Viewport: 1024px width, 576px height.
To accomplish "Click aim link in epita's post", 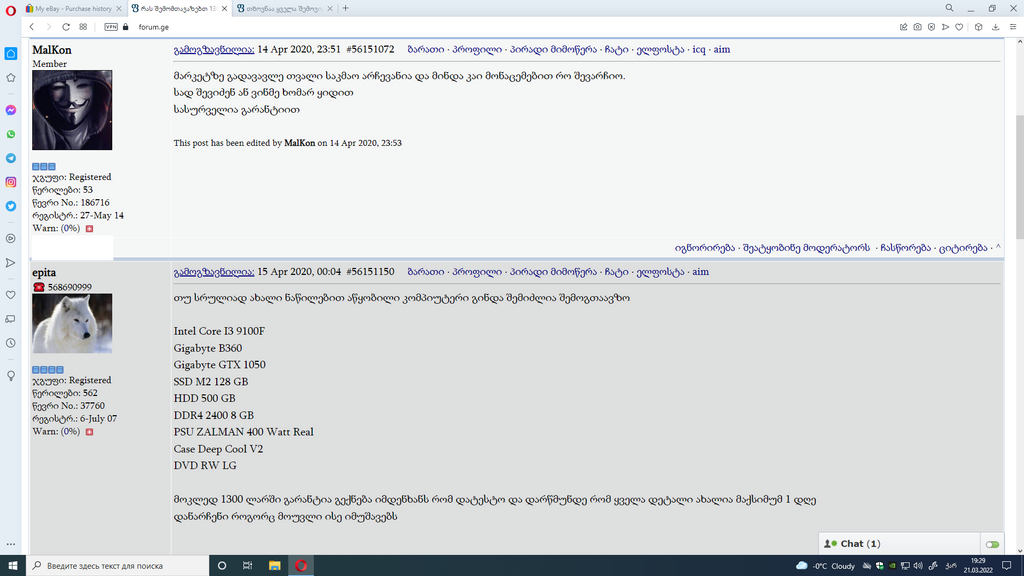I will (700, 272).
